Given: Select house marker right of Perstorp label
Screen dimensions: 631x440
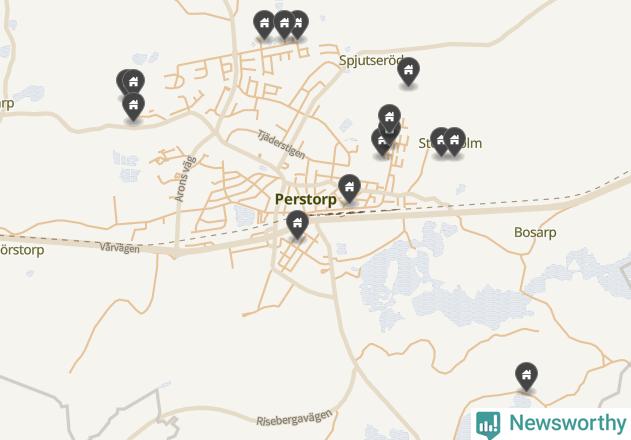Looking at the screenshot, I should 349,188.
